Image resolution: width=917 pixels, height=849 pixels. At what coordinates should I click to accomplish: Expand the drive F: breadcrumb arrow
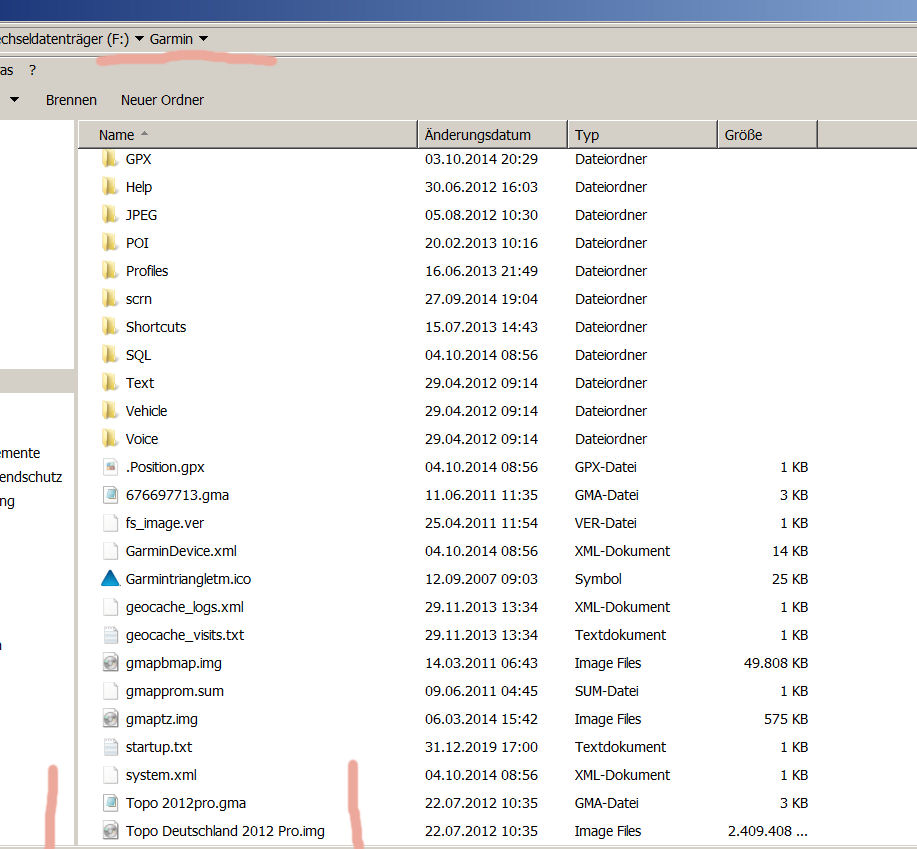click(x=139, y=39)
